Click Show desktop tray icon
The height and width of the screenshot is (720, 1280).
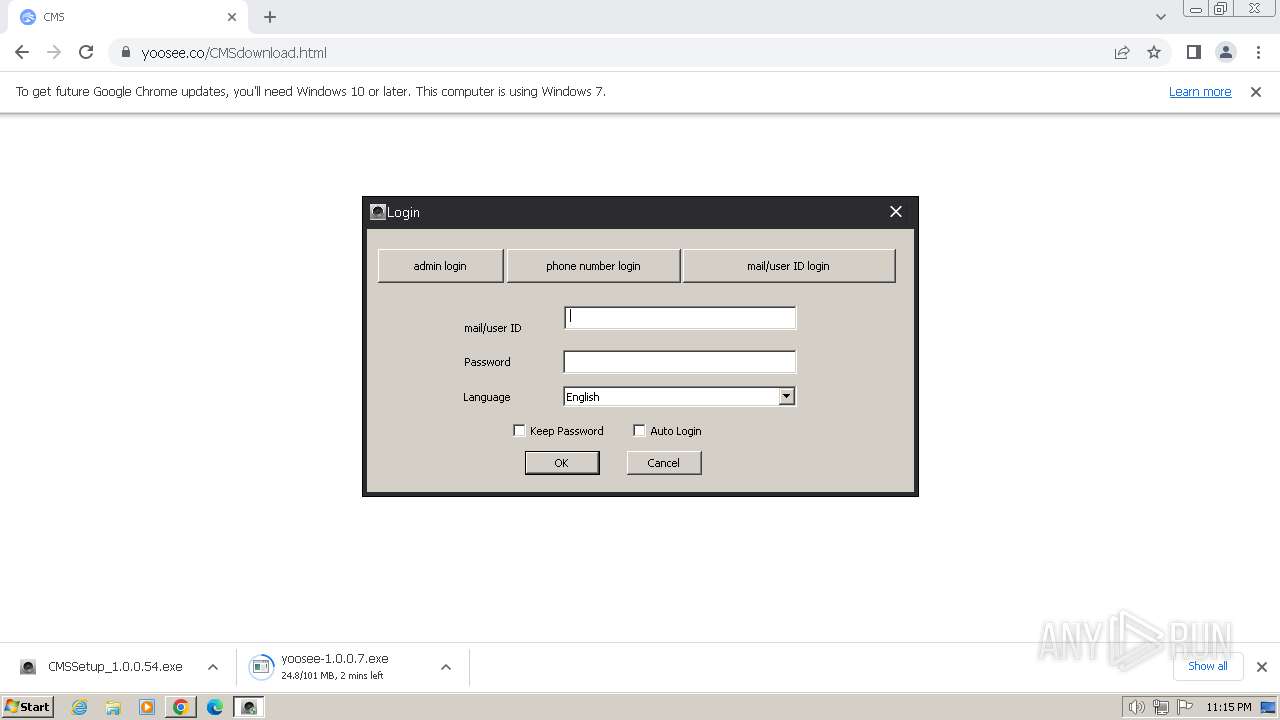point(1269,707)
